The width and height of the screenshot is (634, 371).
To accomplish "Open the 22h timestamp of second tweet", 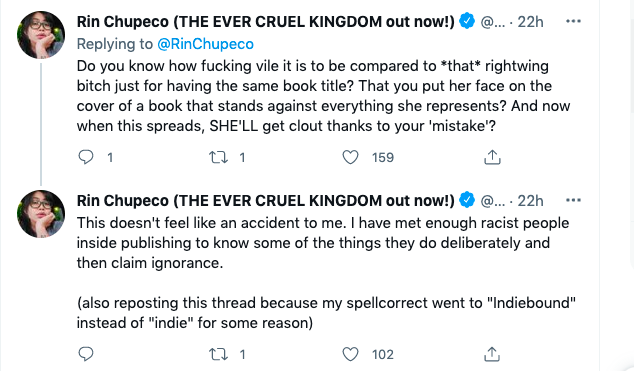I will (x=530, y=201).
